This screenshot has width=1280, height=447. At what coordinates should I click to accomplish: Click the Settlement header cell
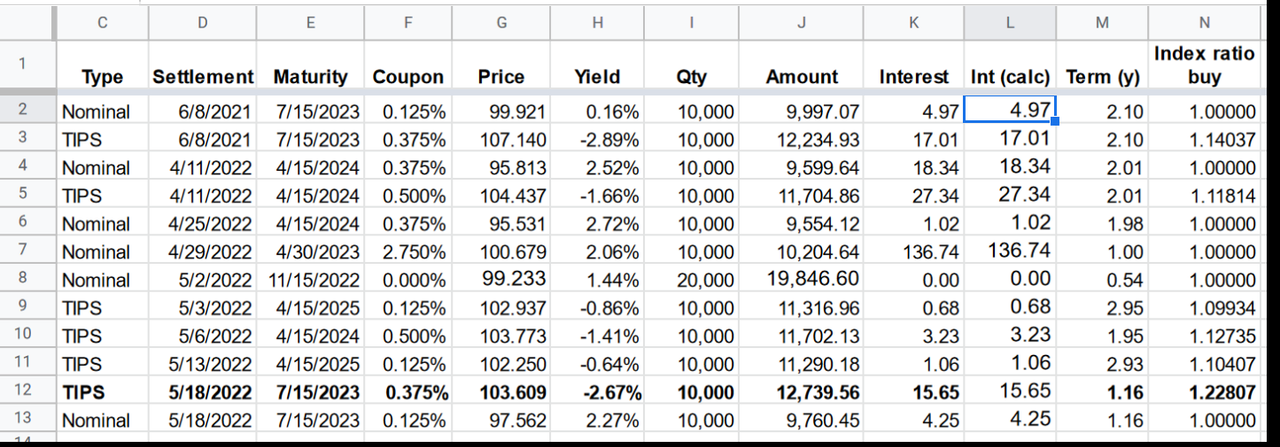click(203, 76)
